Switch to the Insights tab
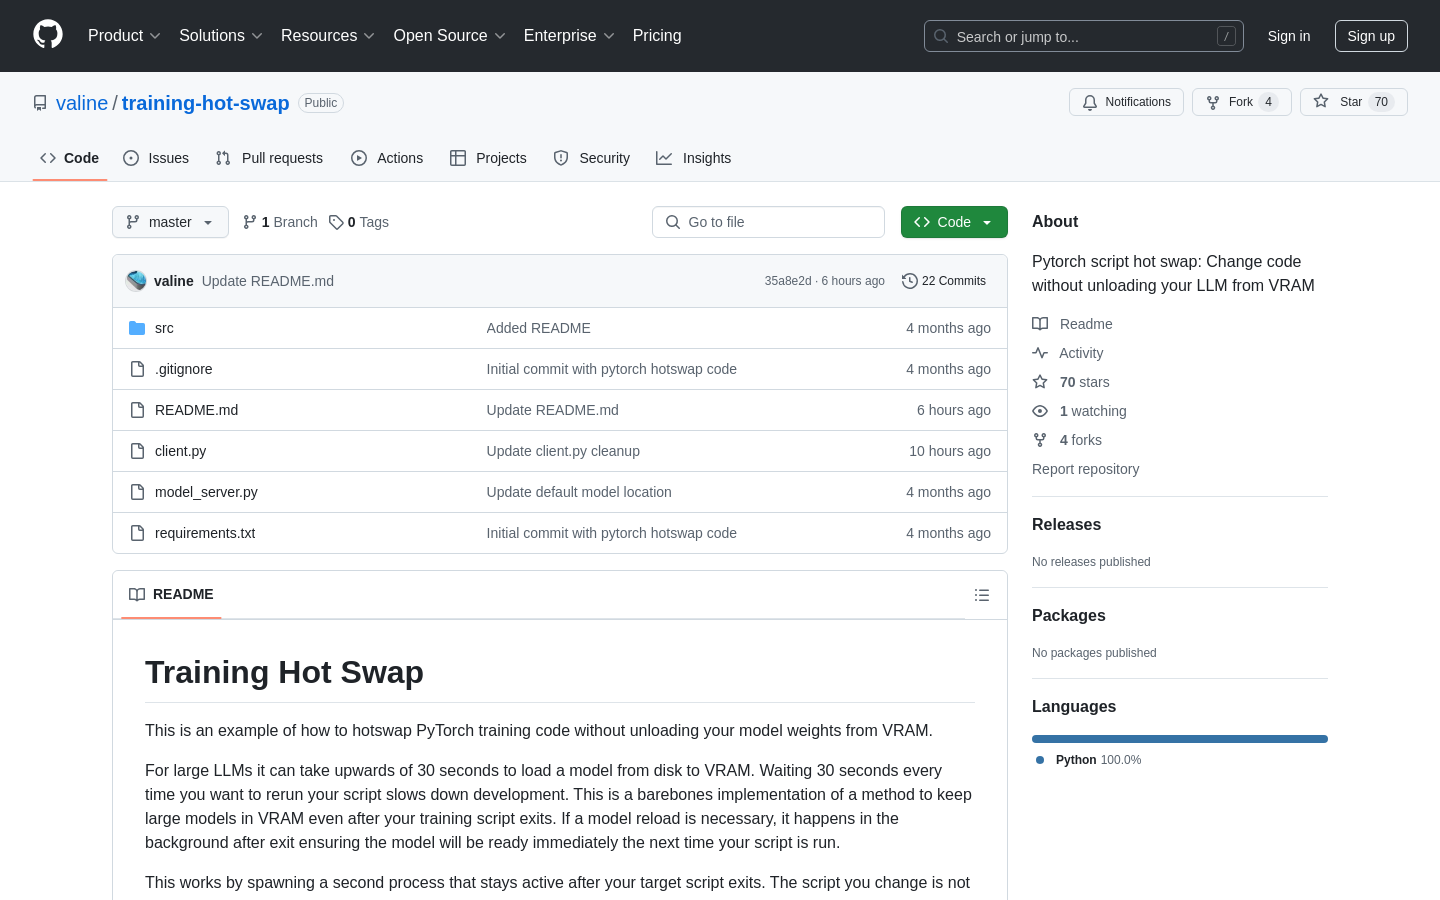This screenshot has height=900, width=1440. coord(694,158)
